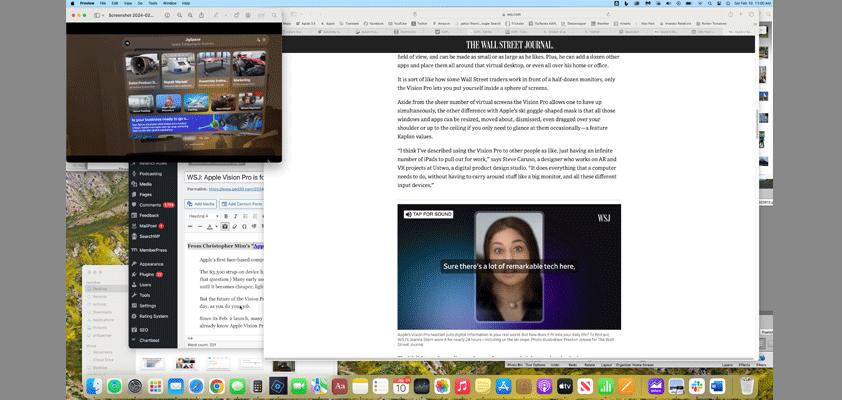Open Launchpad from the Dock

[155, 386]
